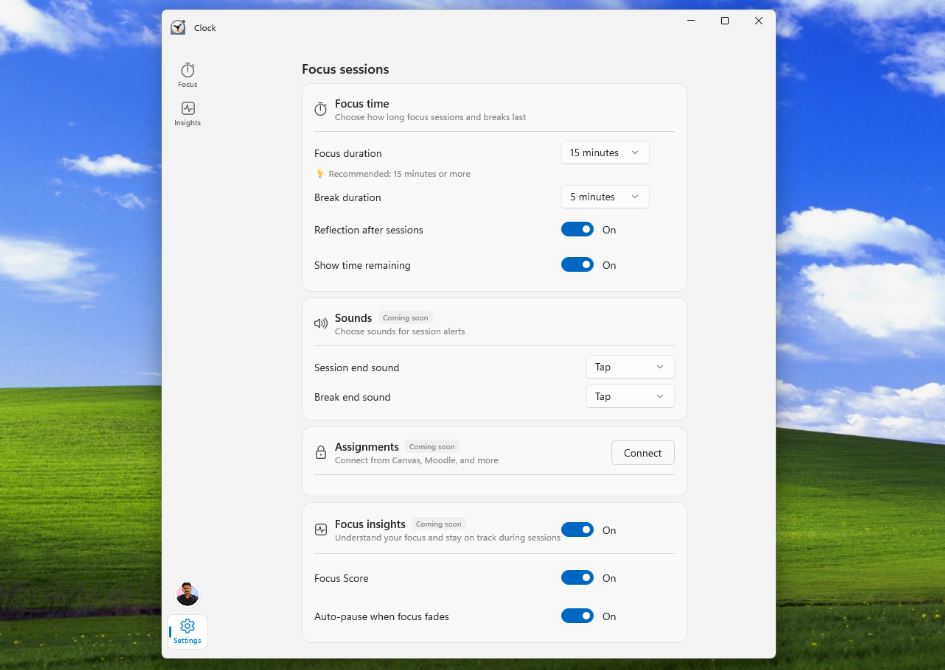This screenshot has width=945, height=670.
Task: Click the Focus insights chart icon
Action: pyautogui.click(x=321, y=530)
